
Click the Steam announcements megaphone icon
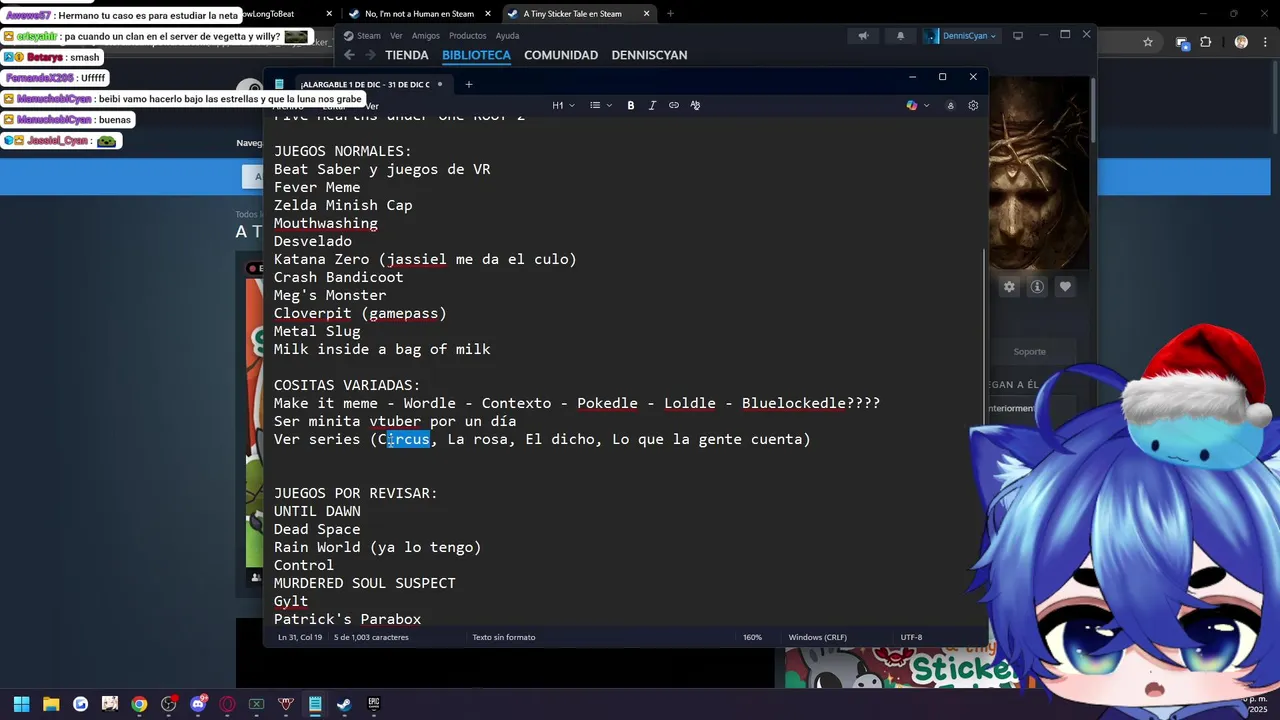click(x=863, y=36)
